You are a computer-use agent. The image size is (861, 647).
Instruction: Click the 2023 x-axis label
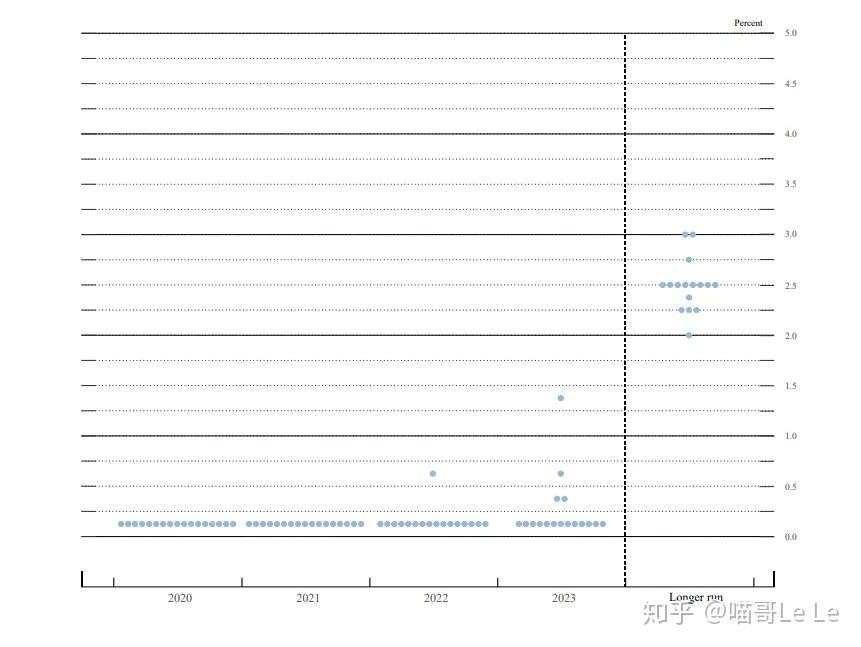coord(563,598)
